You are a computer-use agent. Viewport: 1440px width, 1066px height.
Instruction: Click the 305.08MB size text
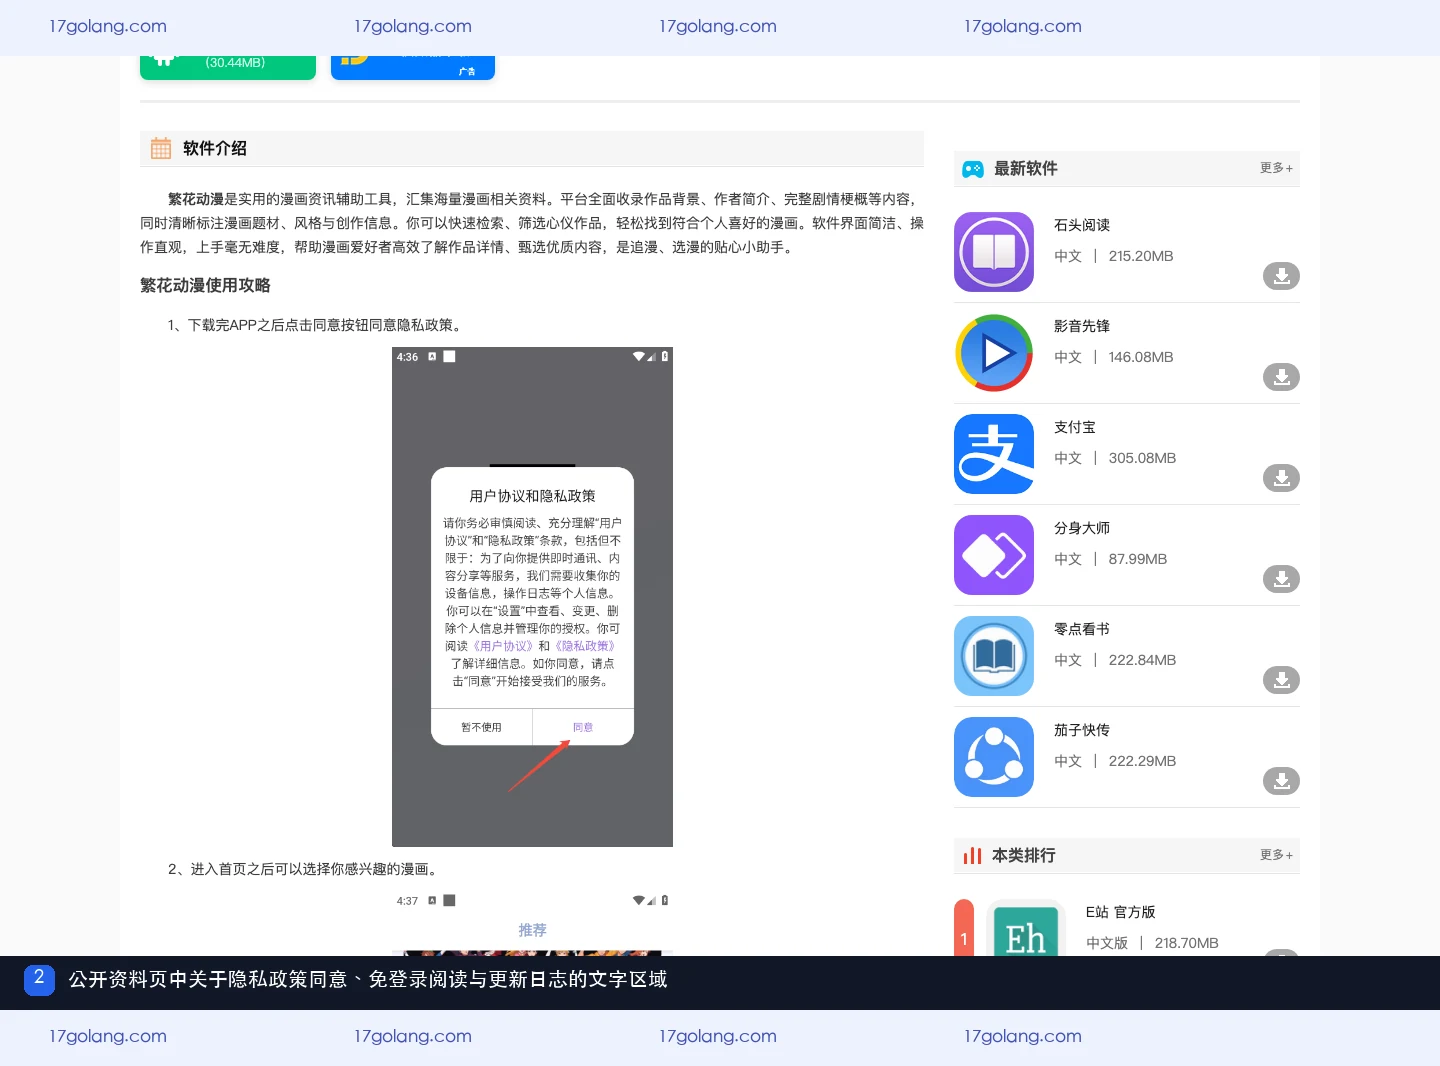[x=1142, y=458]
